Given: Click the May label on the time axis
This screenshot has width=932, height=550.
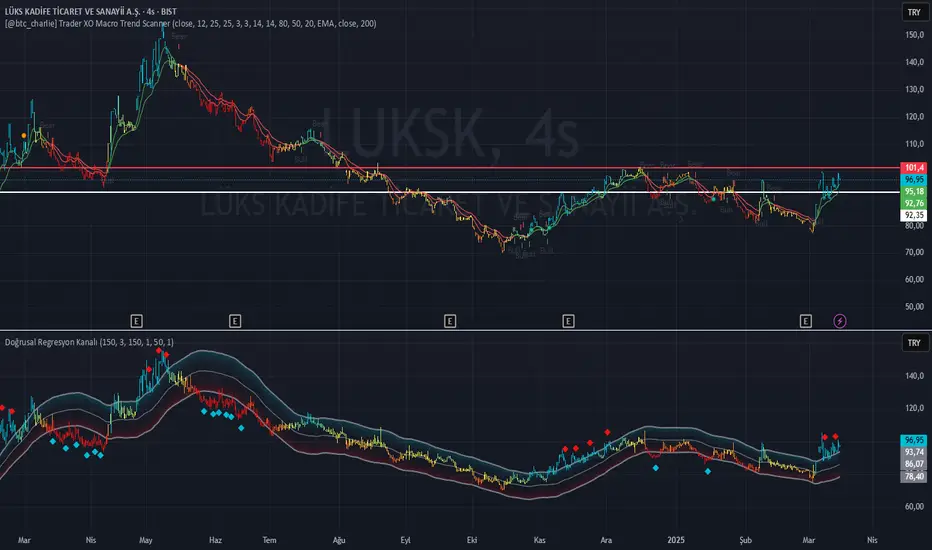Looking at the screenshot, I should pos(146,540).
